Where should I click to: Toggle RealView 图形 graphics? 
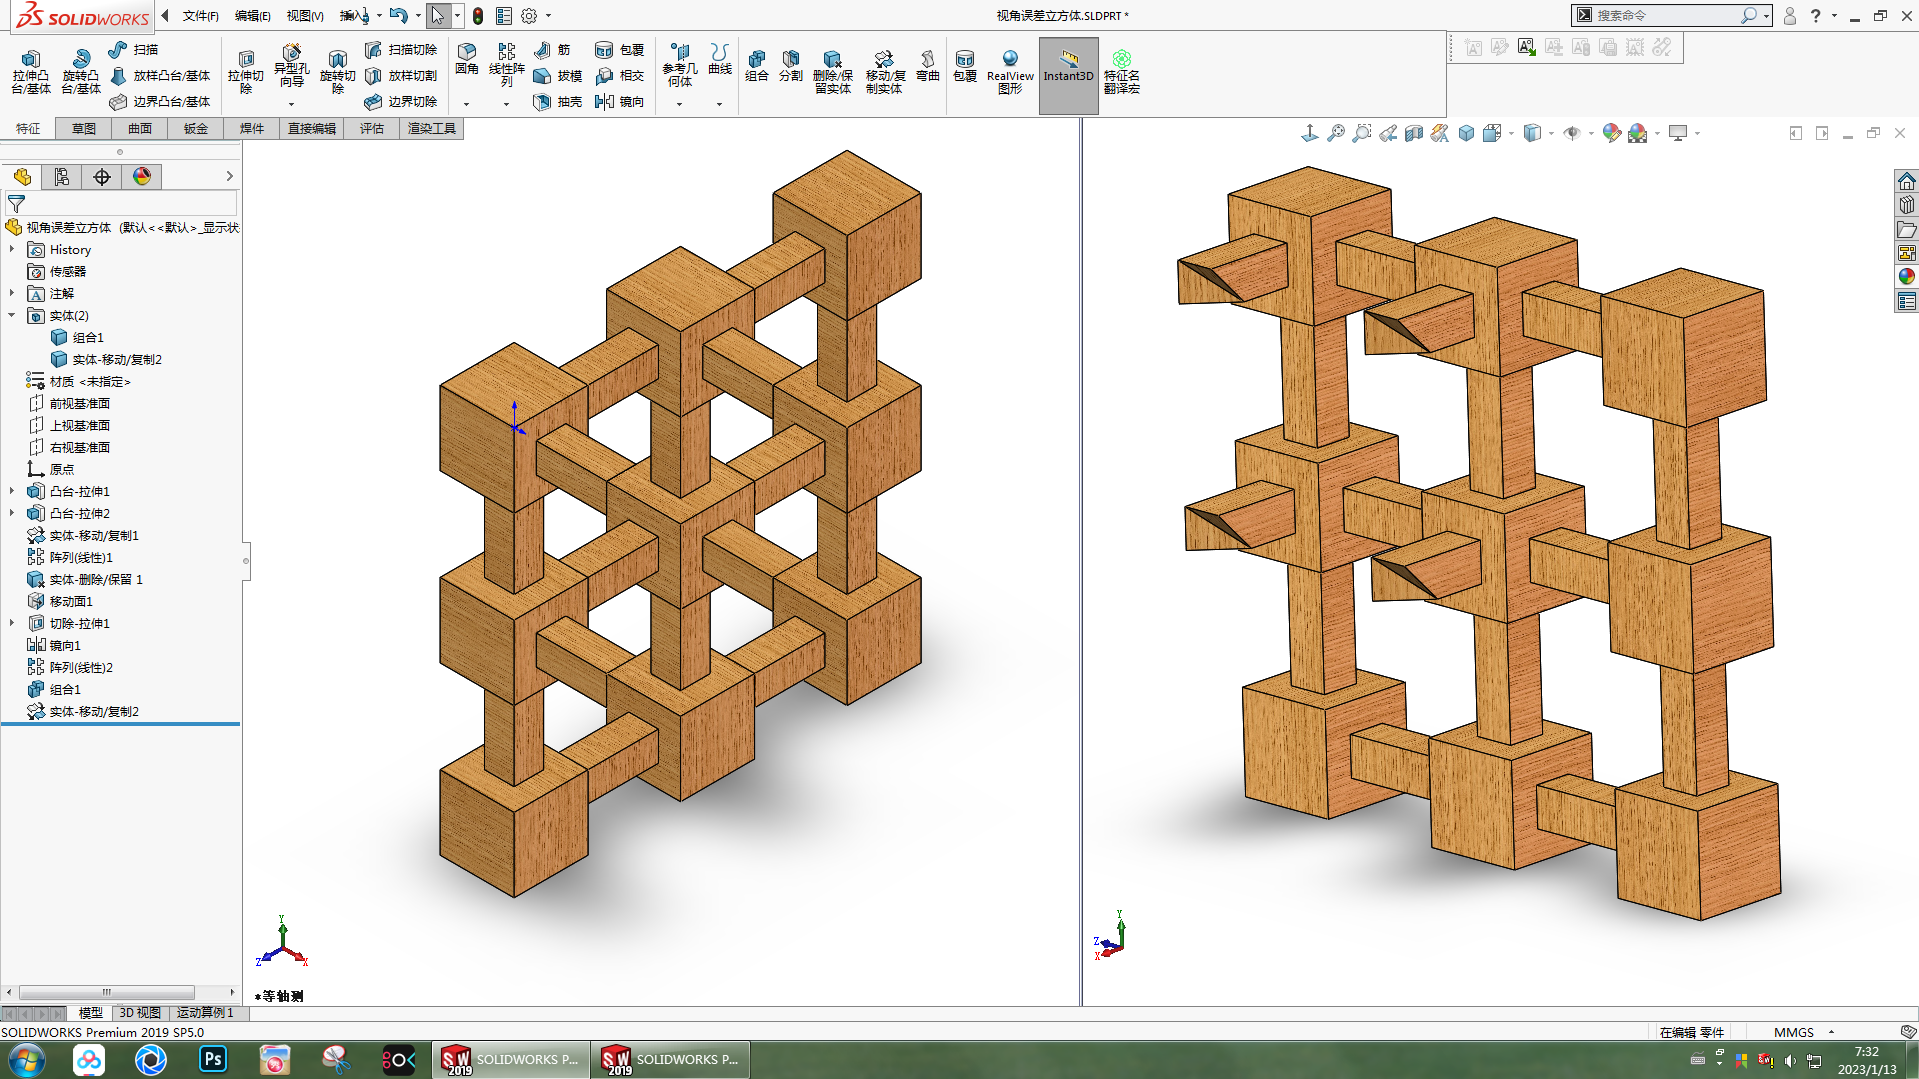[x=1010, y=71]
